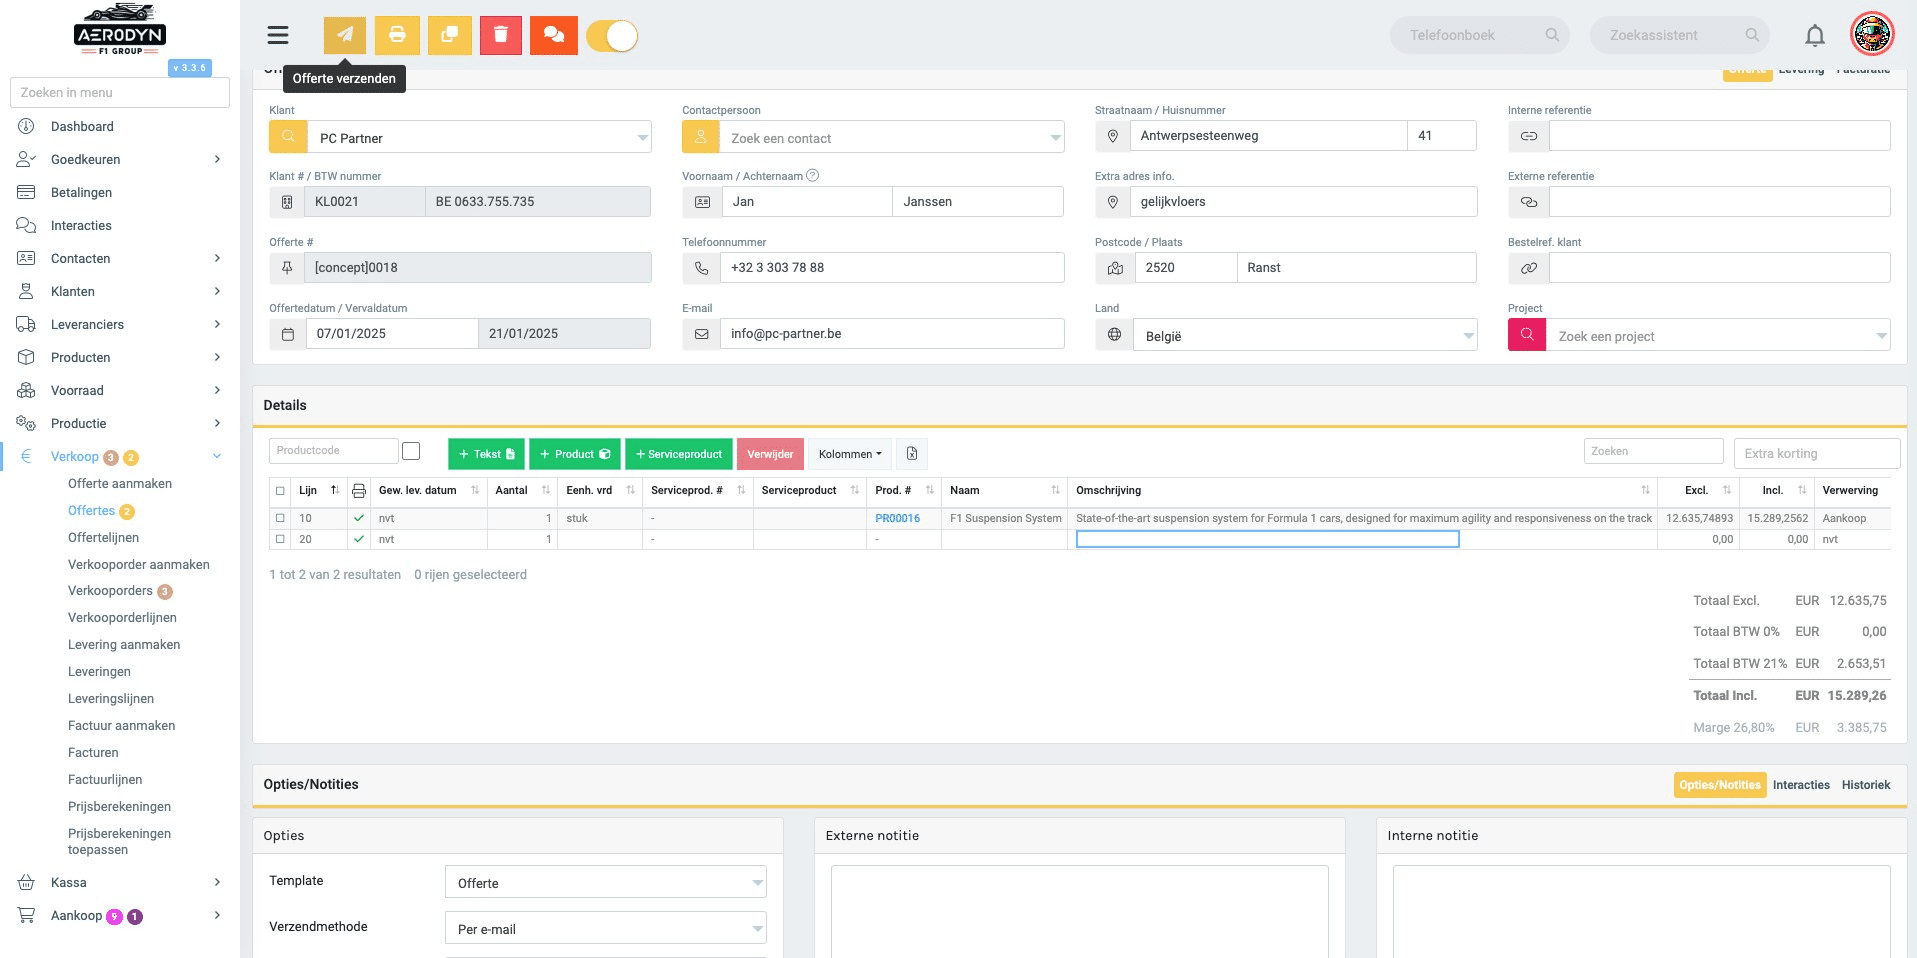
Task: Open interactions via chat bubbles icon
Action: [553, 36]
